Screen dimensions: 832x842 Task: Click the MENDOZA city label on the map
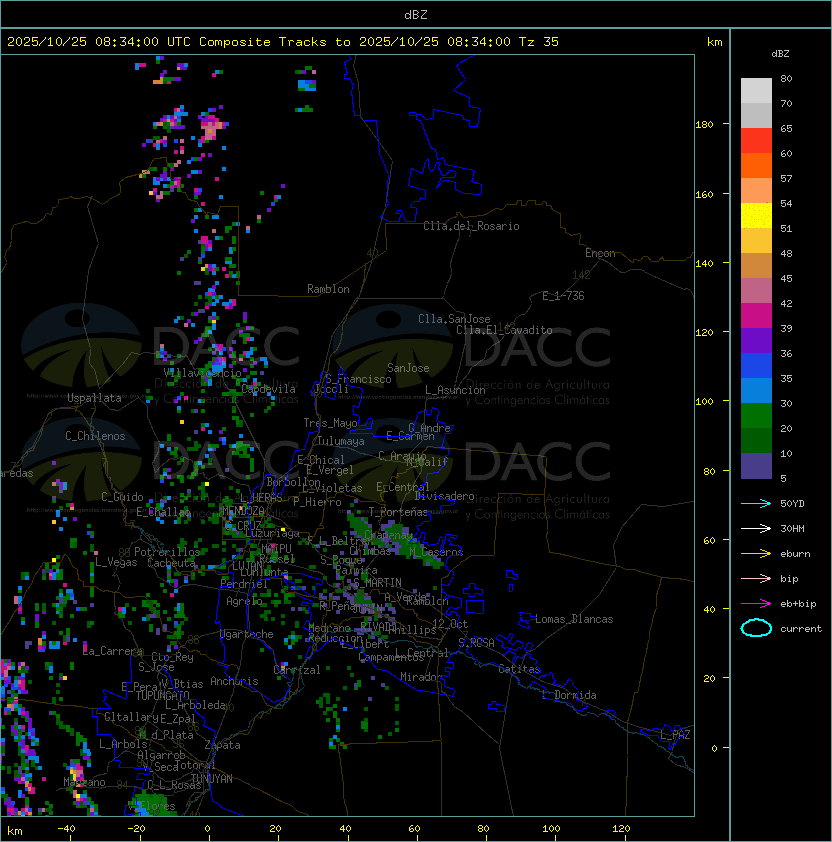(243, 510)
